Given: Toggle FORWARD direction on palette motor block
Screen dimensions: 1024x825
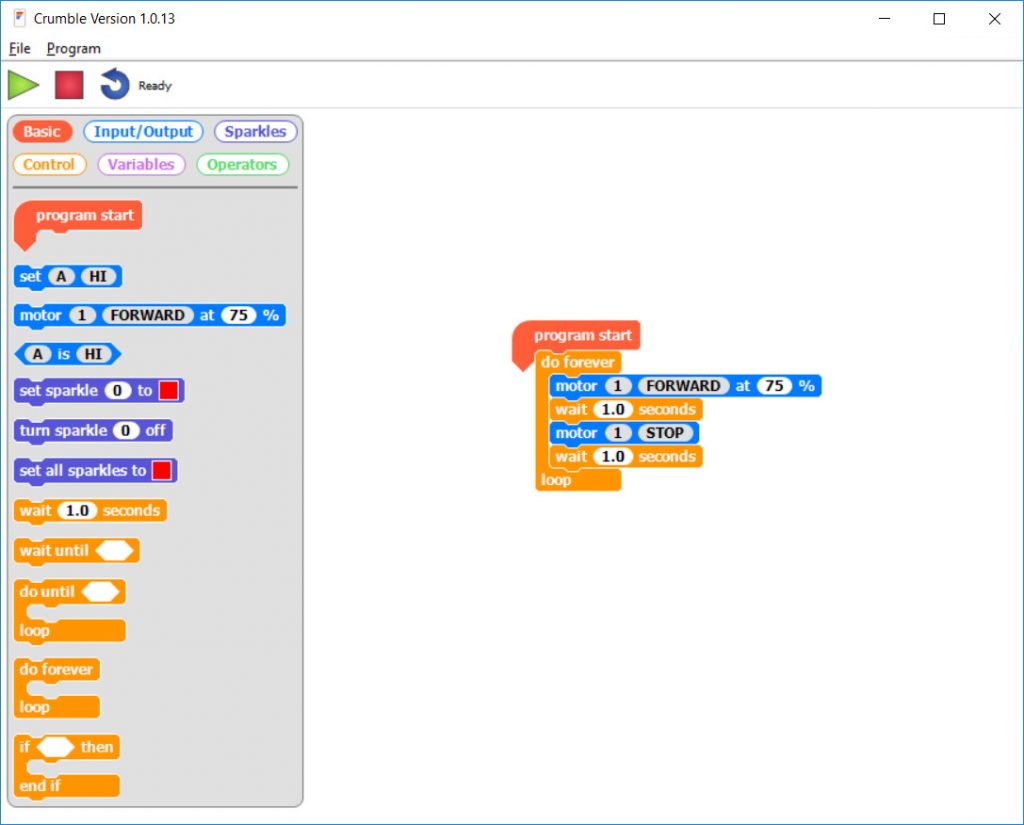Looking at the screenshot, I should point(147,315).
